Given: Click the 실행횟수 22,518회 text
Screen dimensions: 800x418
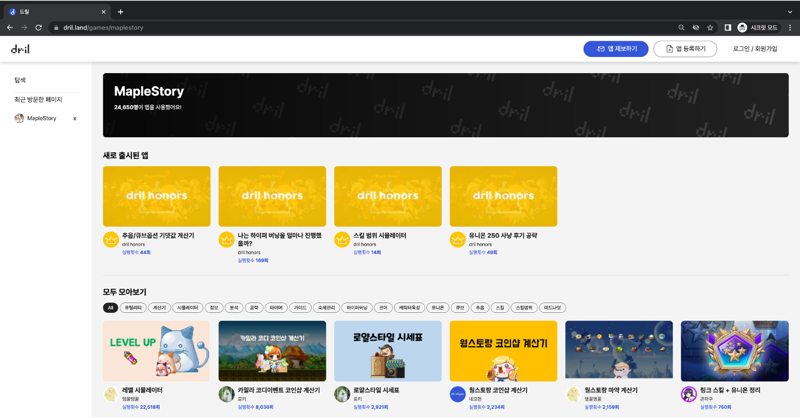Looking at the screenshot, I should [x=141, y=407].
